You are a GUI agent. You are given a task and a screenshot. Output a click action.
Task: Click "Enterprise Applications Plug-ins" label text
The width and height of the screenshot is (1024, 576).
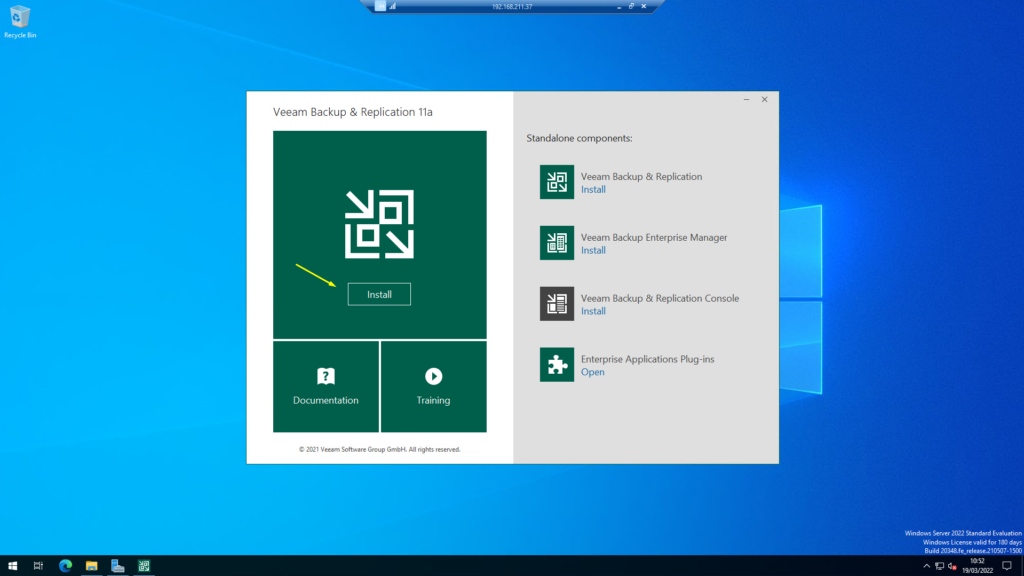click(x=647, y=359)
